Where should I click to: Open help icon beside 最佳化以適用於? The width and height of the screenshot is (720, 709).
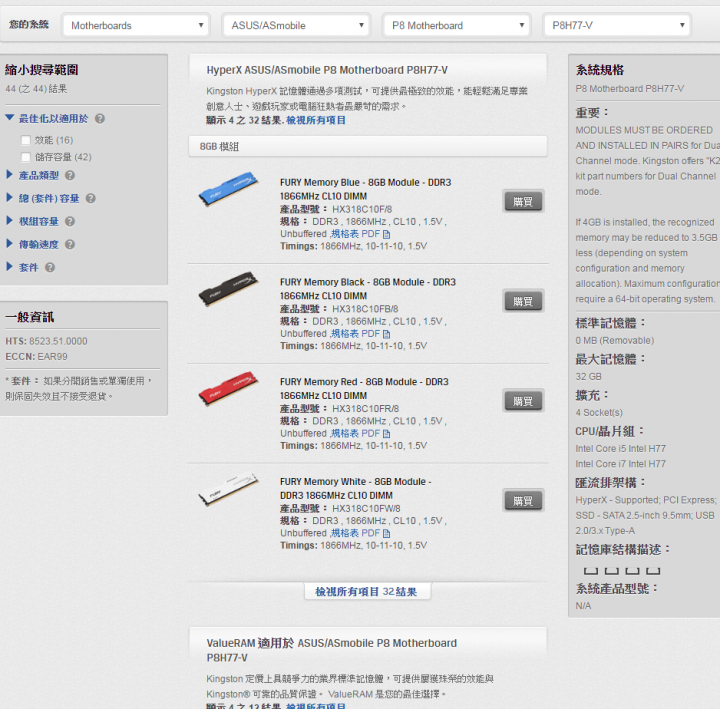click(100, 119)
